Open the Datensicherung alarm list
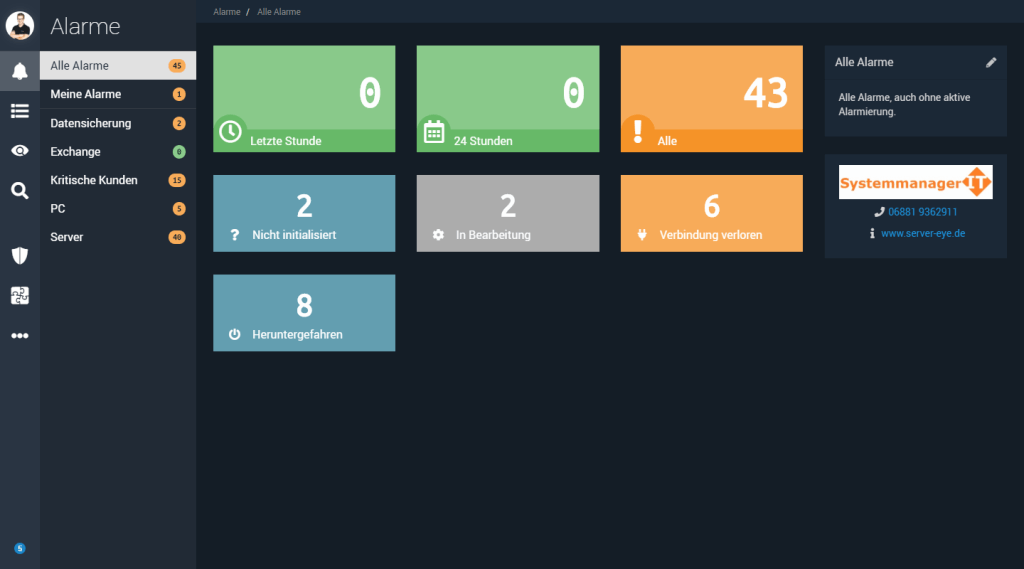 (x=91, y=123)
